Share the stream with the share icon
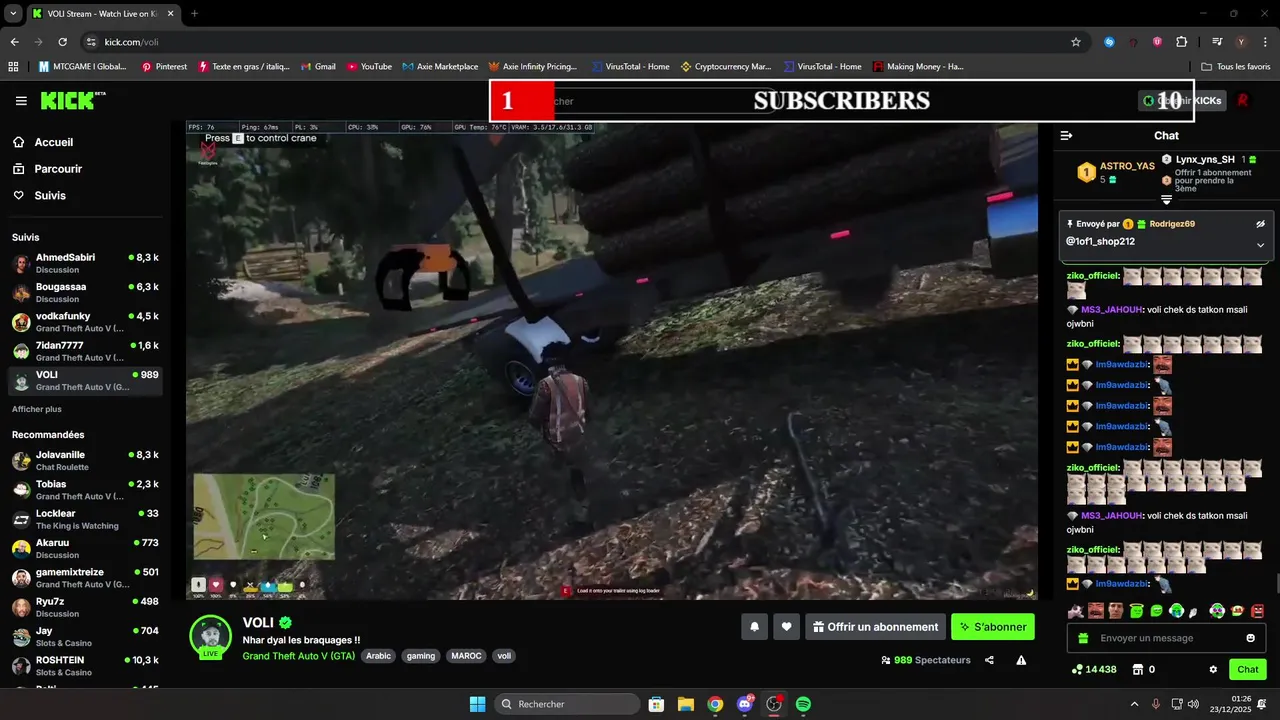 (989, 660)
